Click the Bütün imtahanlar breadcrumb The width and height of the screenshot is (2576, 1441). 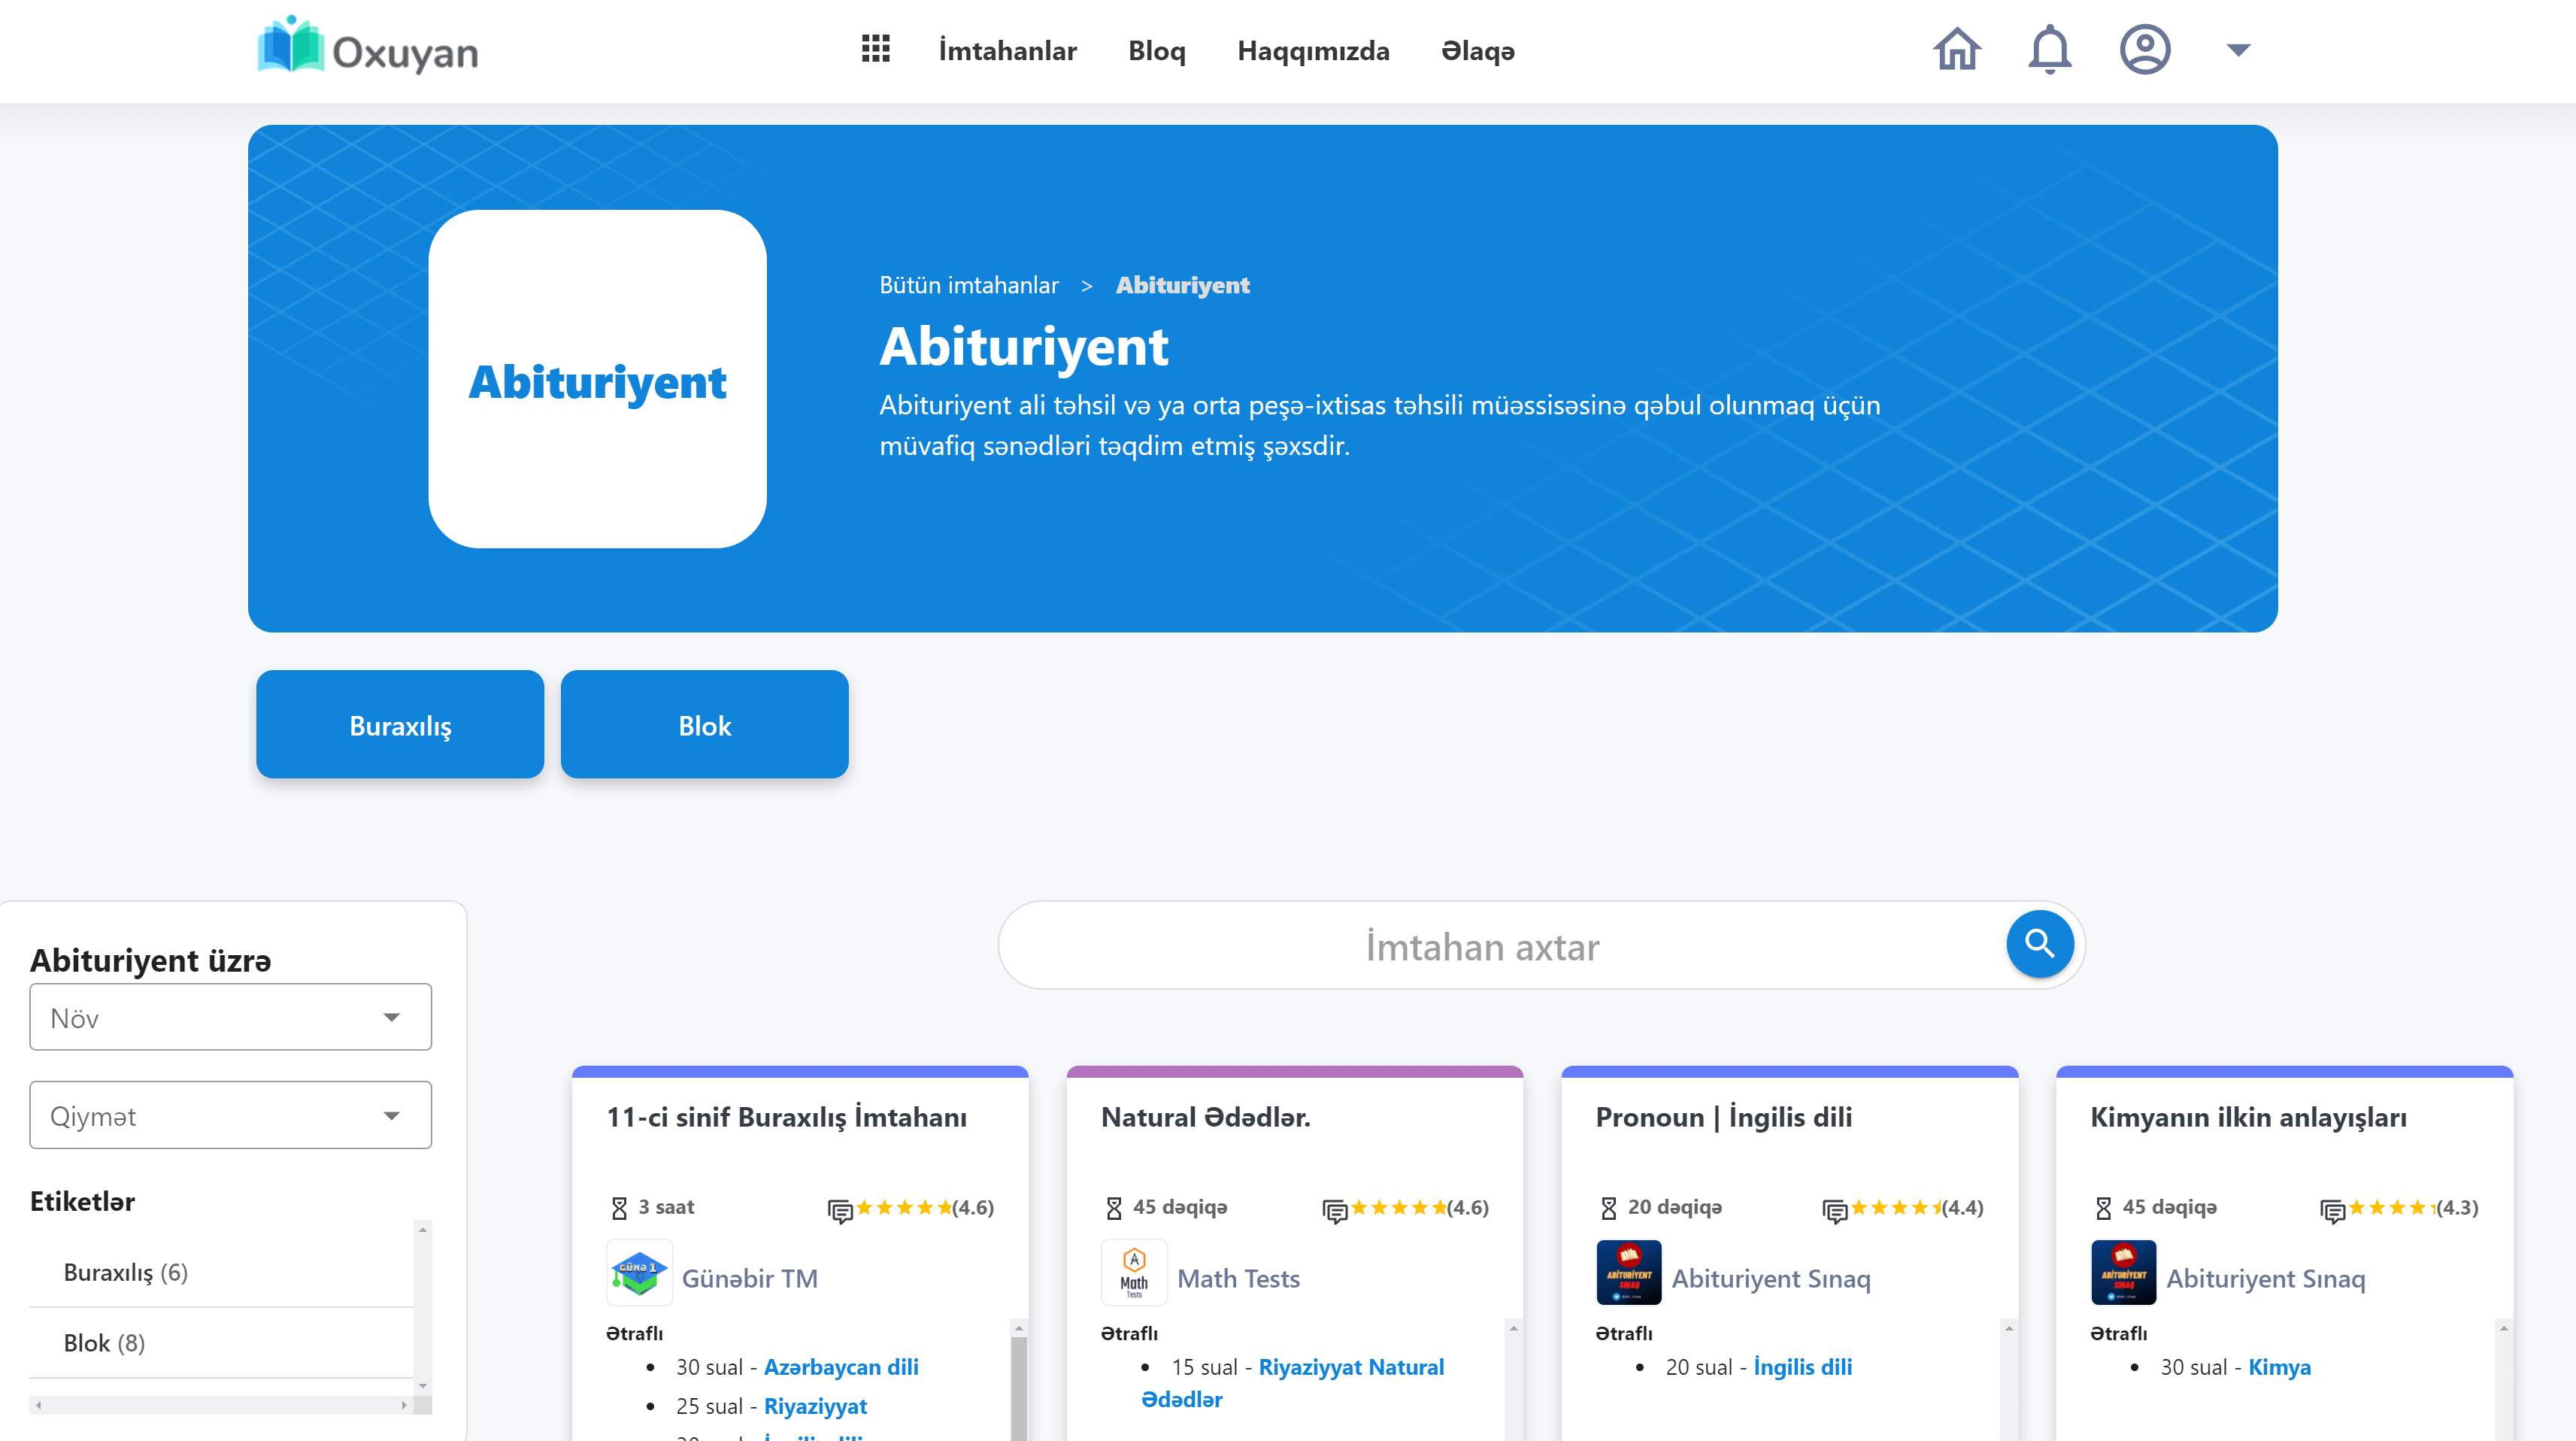[x=968, y=285]
